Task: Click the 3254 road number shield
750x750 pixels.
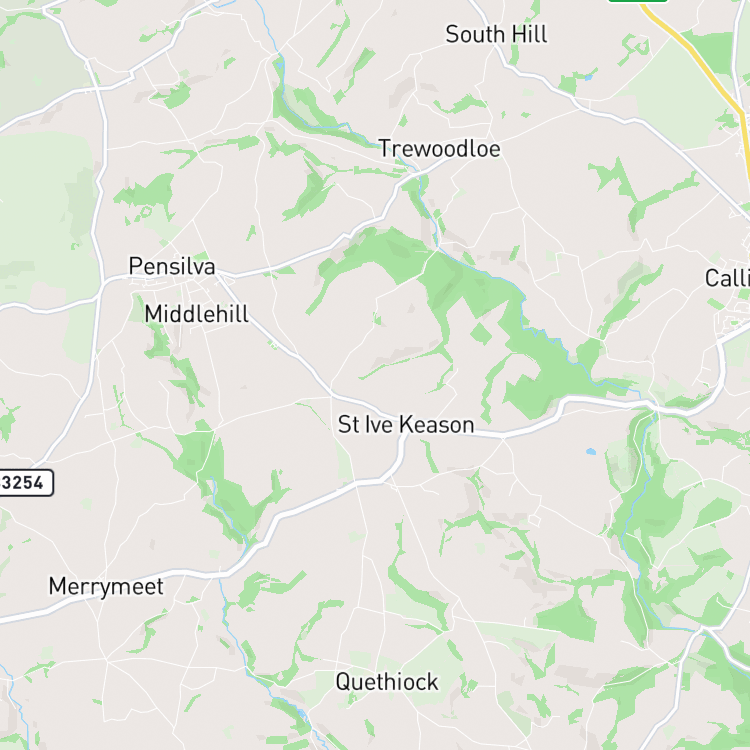Action: tap(25, 483)
